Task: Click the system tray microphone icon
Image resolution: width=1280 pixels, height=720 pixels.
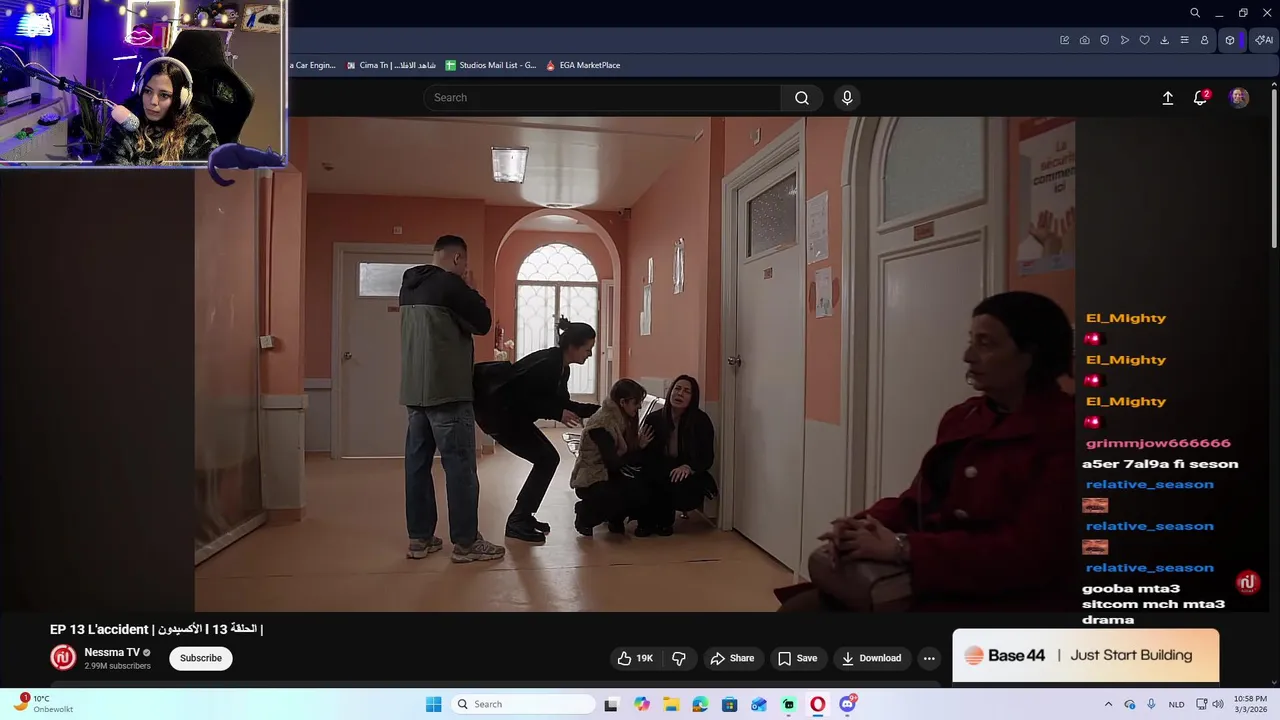Action: click(x=1151, y=704)
